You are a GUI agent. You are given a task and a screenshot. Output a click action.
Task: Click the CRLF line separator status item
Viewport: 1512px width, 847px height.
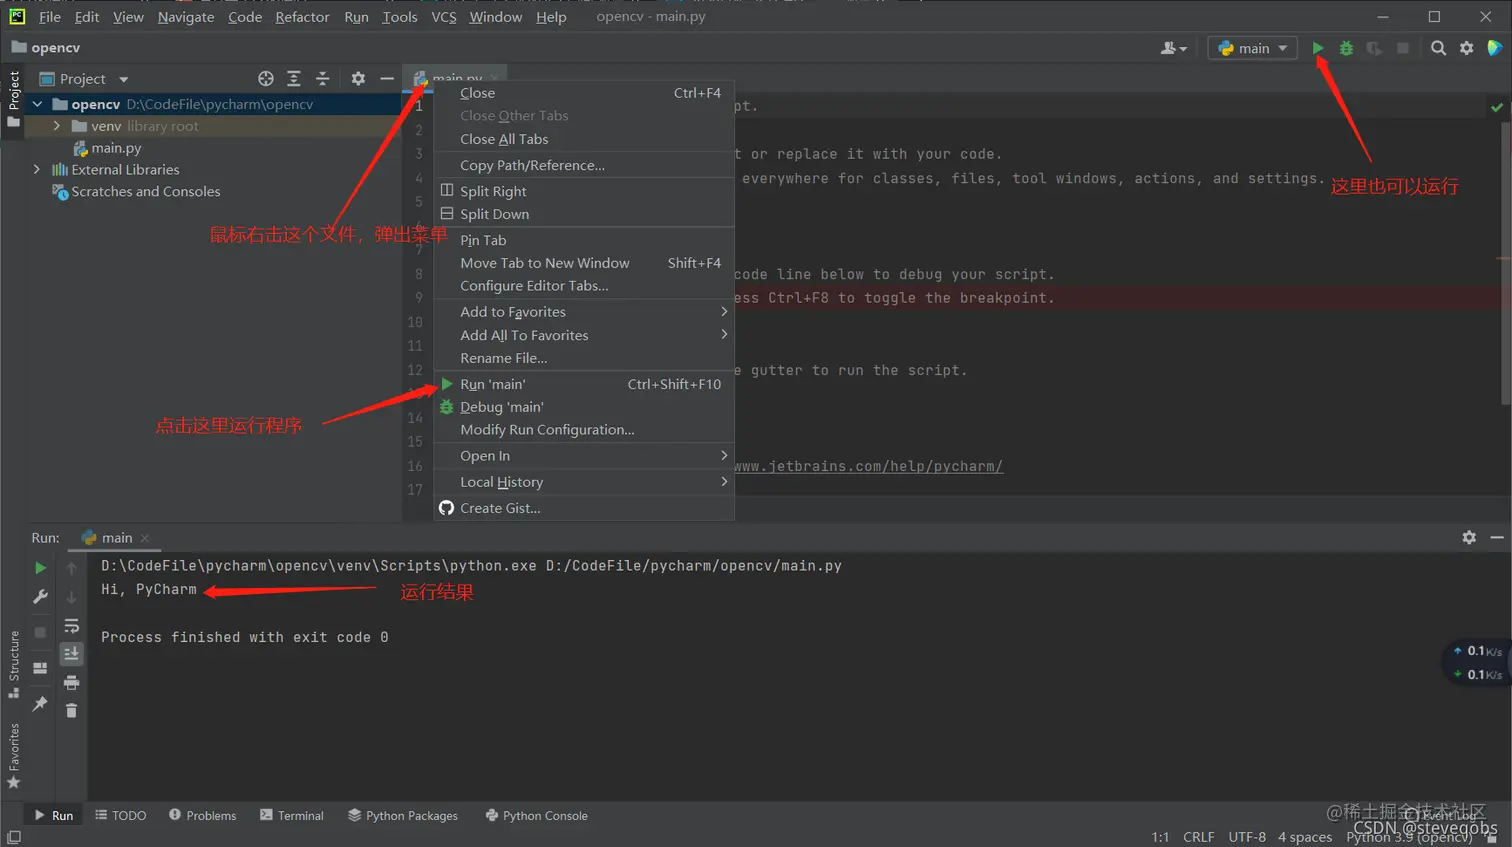(1198, 837)
